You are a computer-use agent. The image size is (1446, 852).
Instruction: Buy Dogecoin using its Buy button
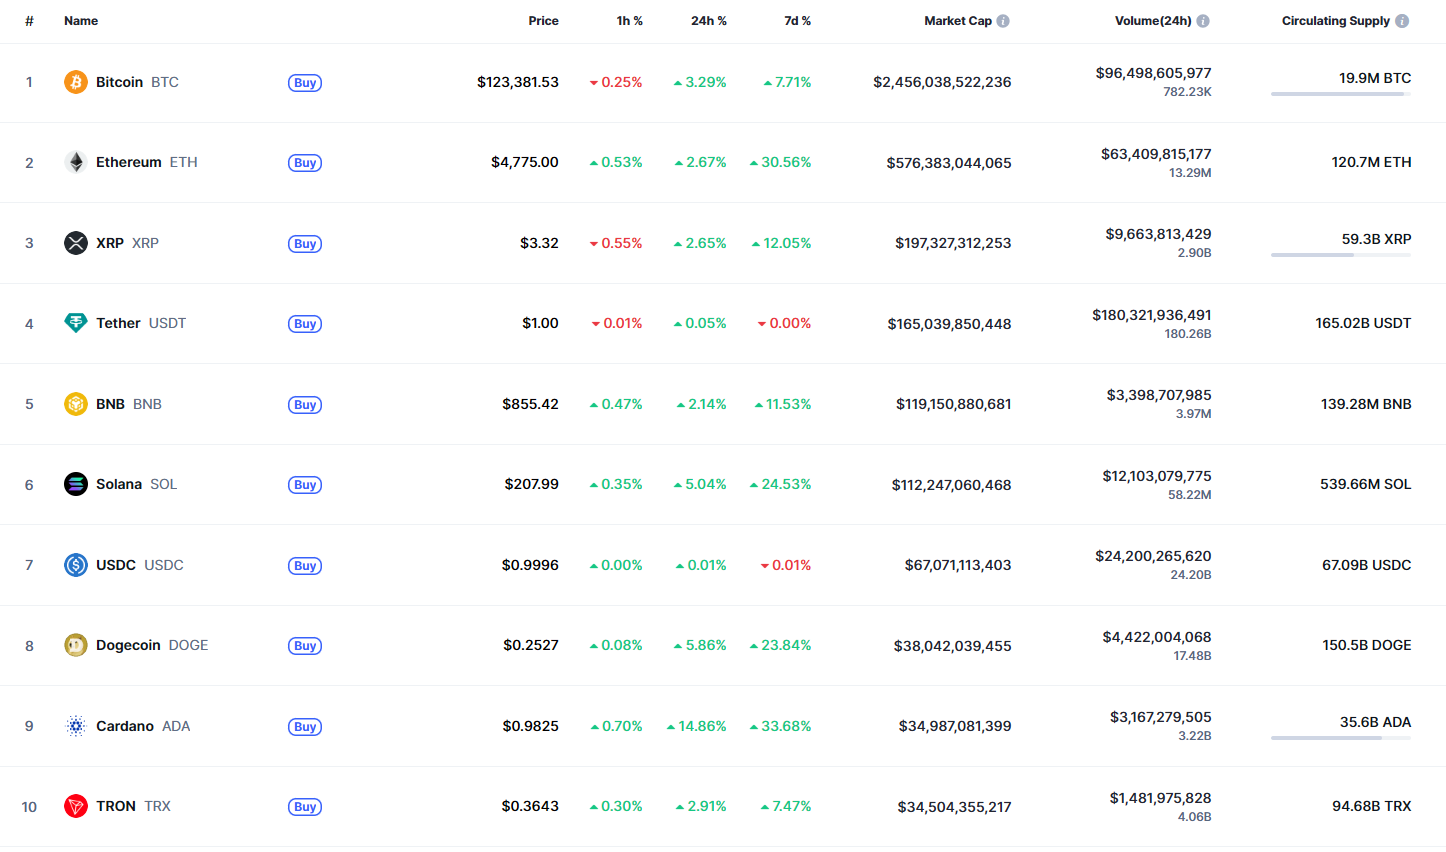pyautogui.click(x=305, y=646)
